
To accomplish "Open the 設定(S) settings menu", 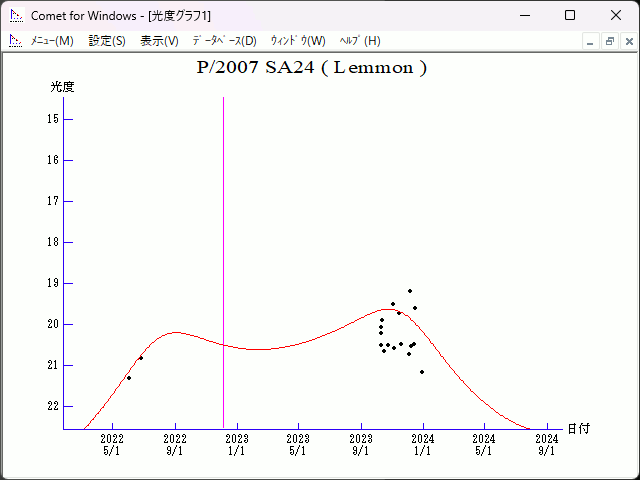I will 107,41.
